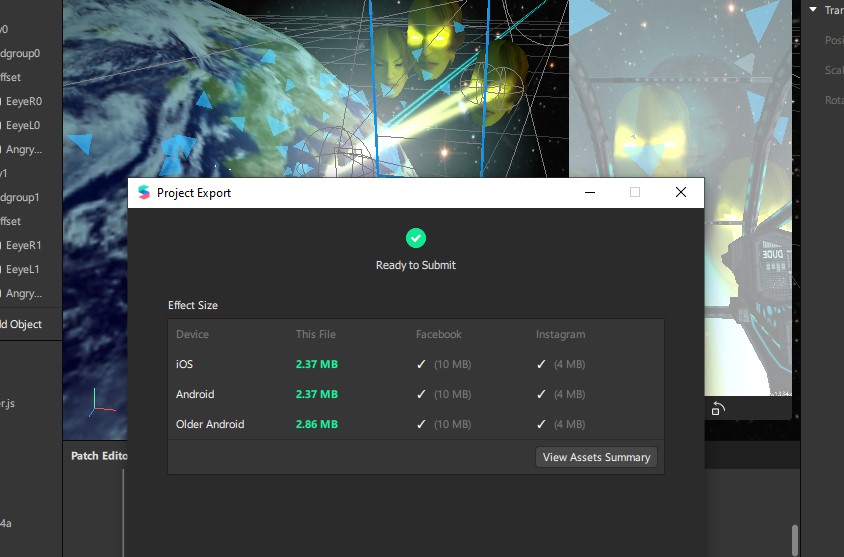Open the Patch Editor panel tab
The image size is (844, 557).
pos(99,456)
